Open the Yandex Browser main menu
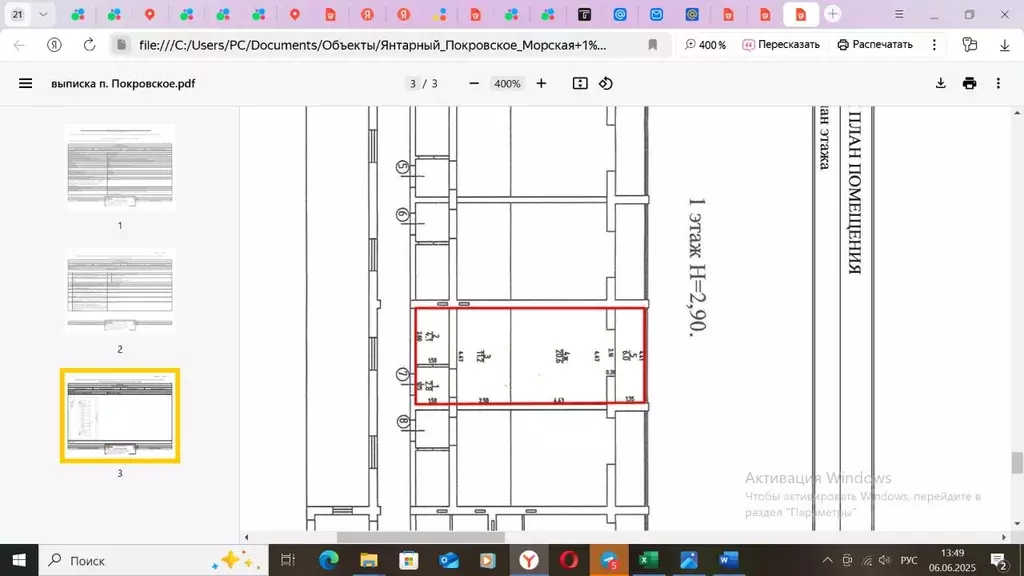The image size is (1024, 576). (899, 14)
